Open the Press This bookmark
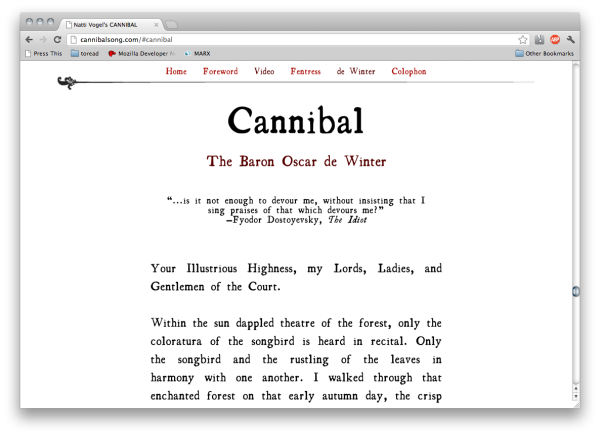This screenshot has height=436, width=600. click(43, 53)
